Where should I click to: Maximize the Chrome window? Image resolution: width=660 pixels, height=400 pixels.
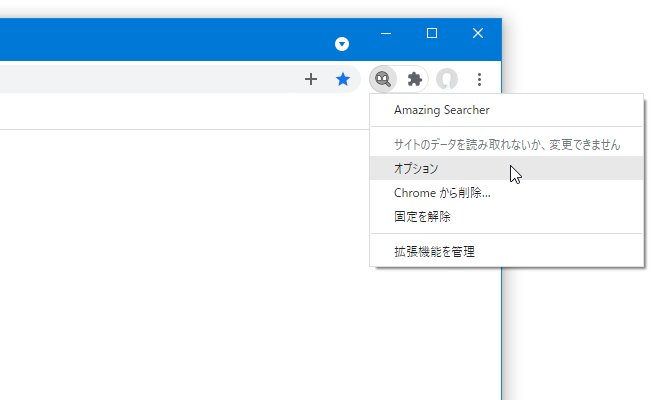tap(432, 33)
